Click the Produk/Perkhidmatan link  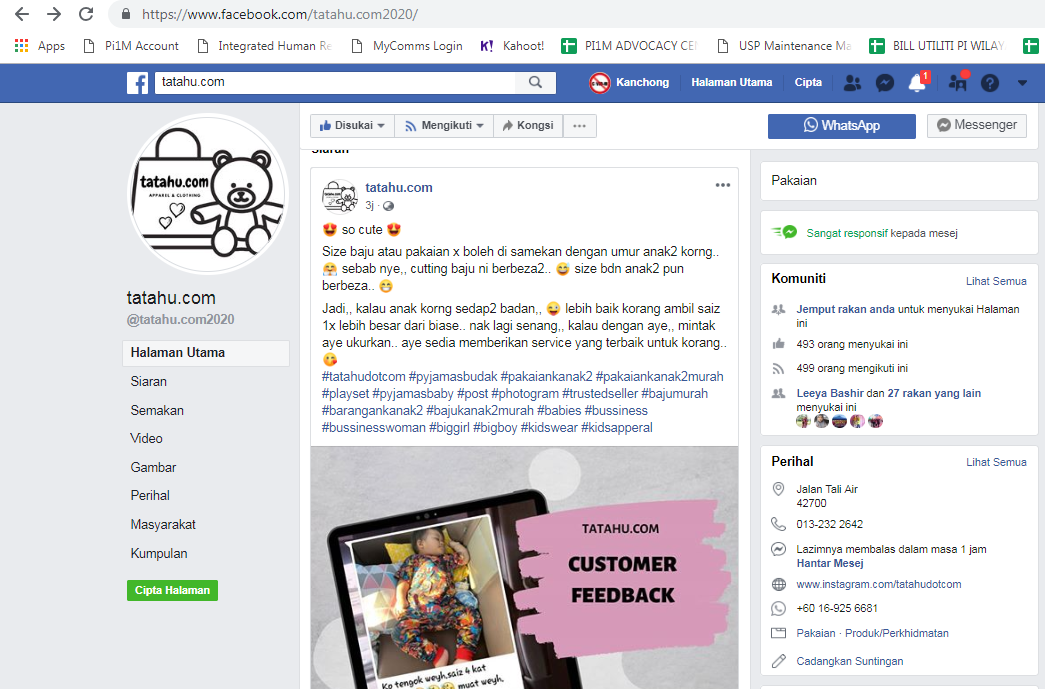click(x=897, y=633)
